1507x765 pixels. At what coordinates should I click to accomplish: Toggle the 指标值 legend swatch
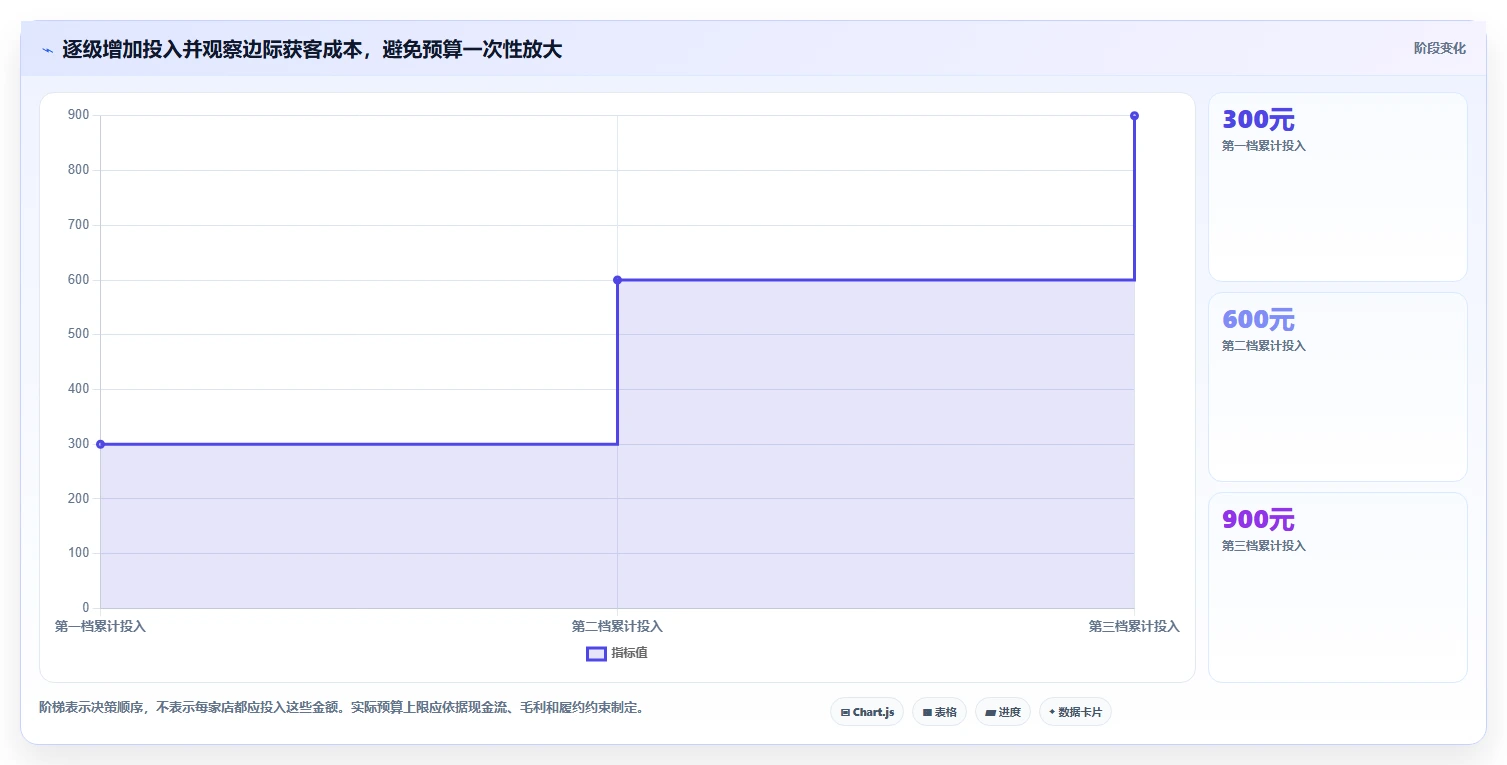pyautogui.click(x=596, y=653)
